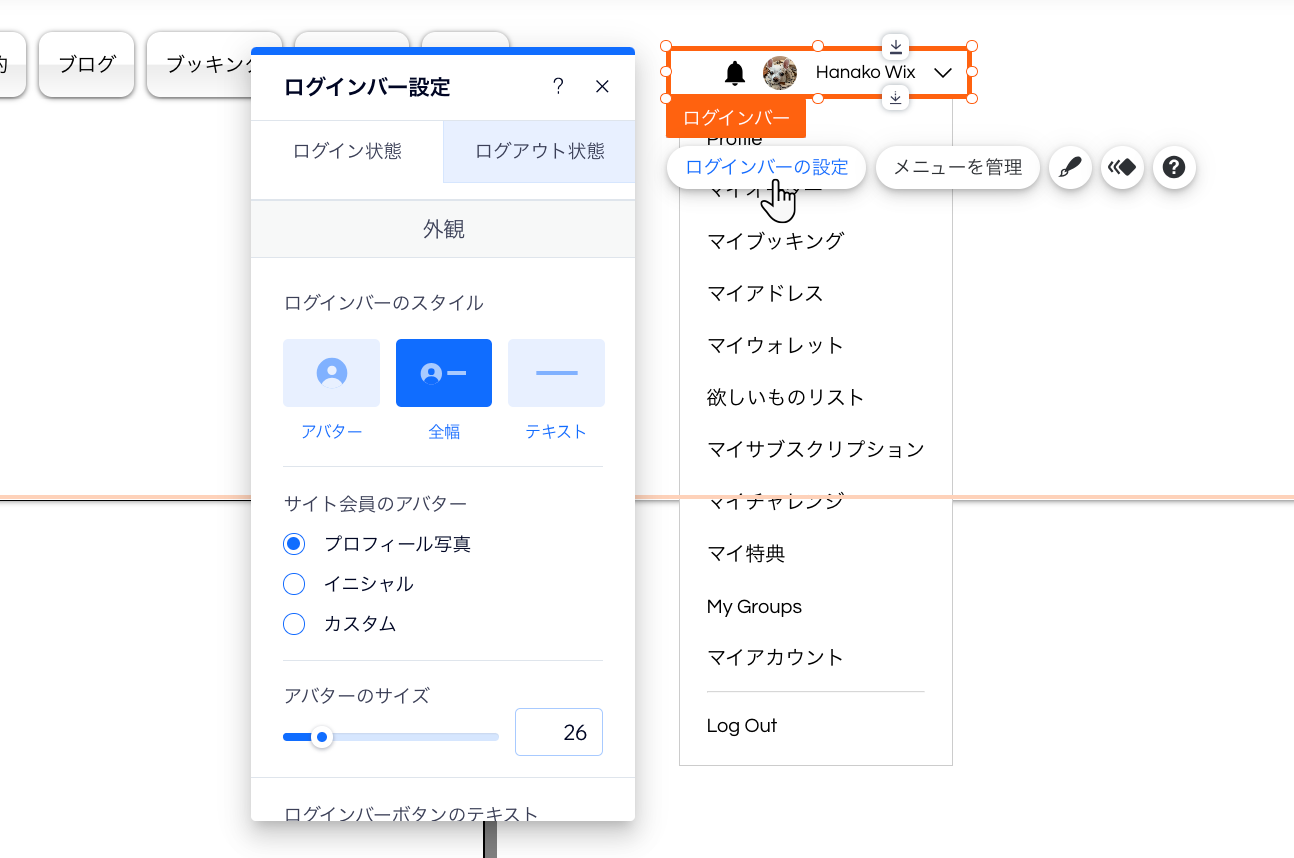Select the アバター login bar style
The image size is (1294, 858).
pyautogui.click(x=331, y=372)
